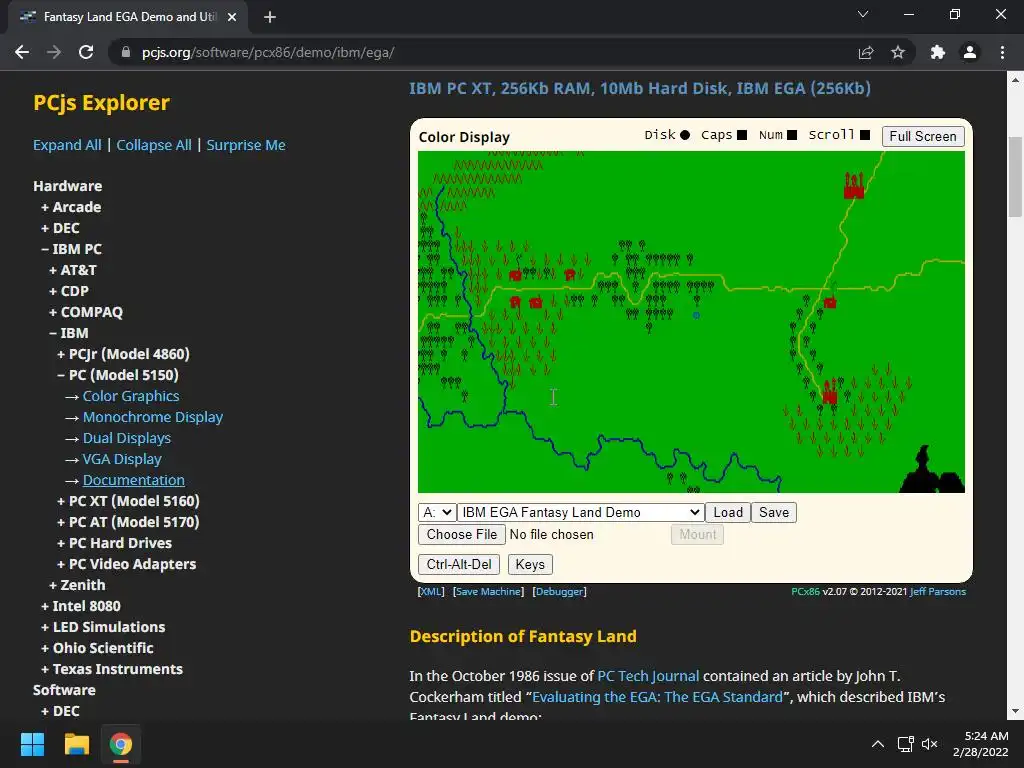Image resolution: width=1024 pixels, height=768 pixels.
Task: Open the Documentation link
Action: 133,480
